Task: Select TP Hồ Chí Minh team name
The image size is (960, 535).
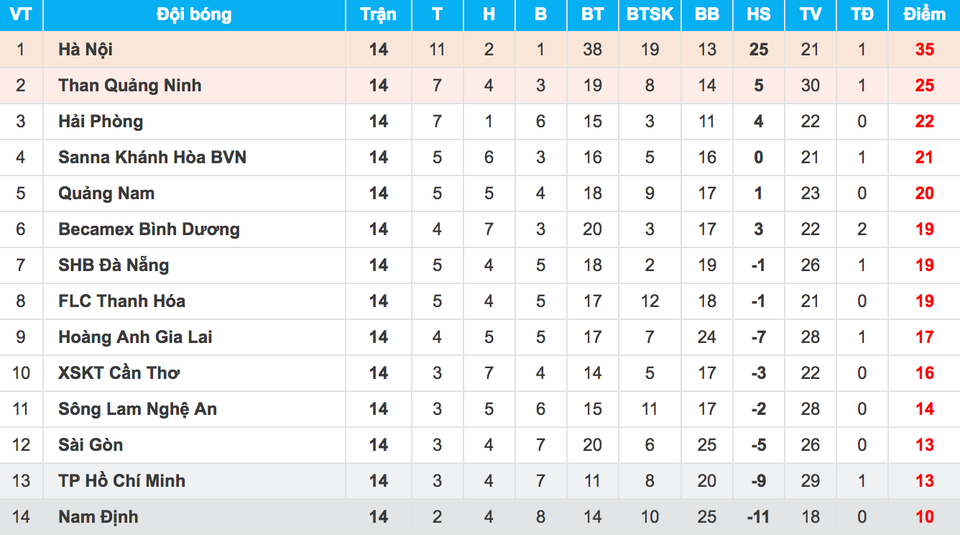Action: coord(121,481)
